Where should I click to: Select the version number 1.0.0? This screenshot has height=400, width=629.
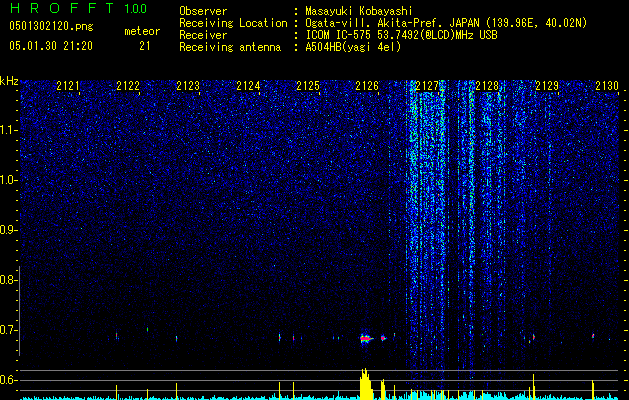point(136,8)
